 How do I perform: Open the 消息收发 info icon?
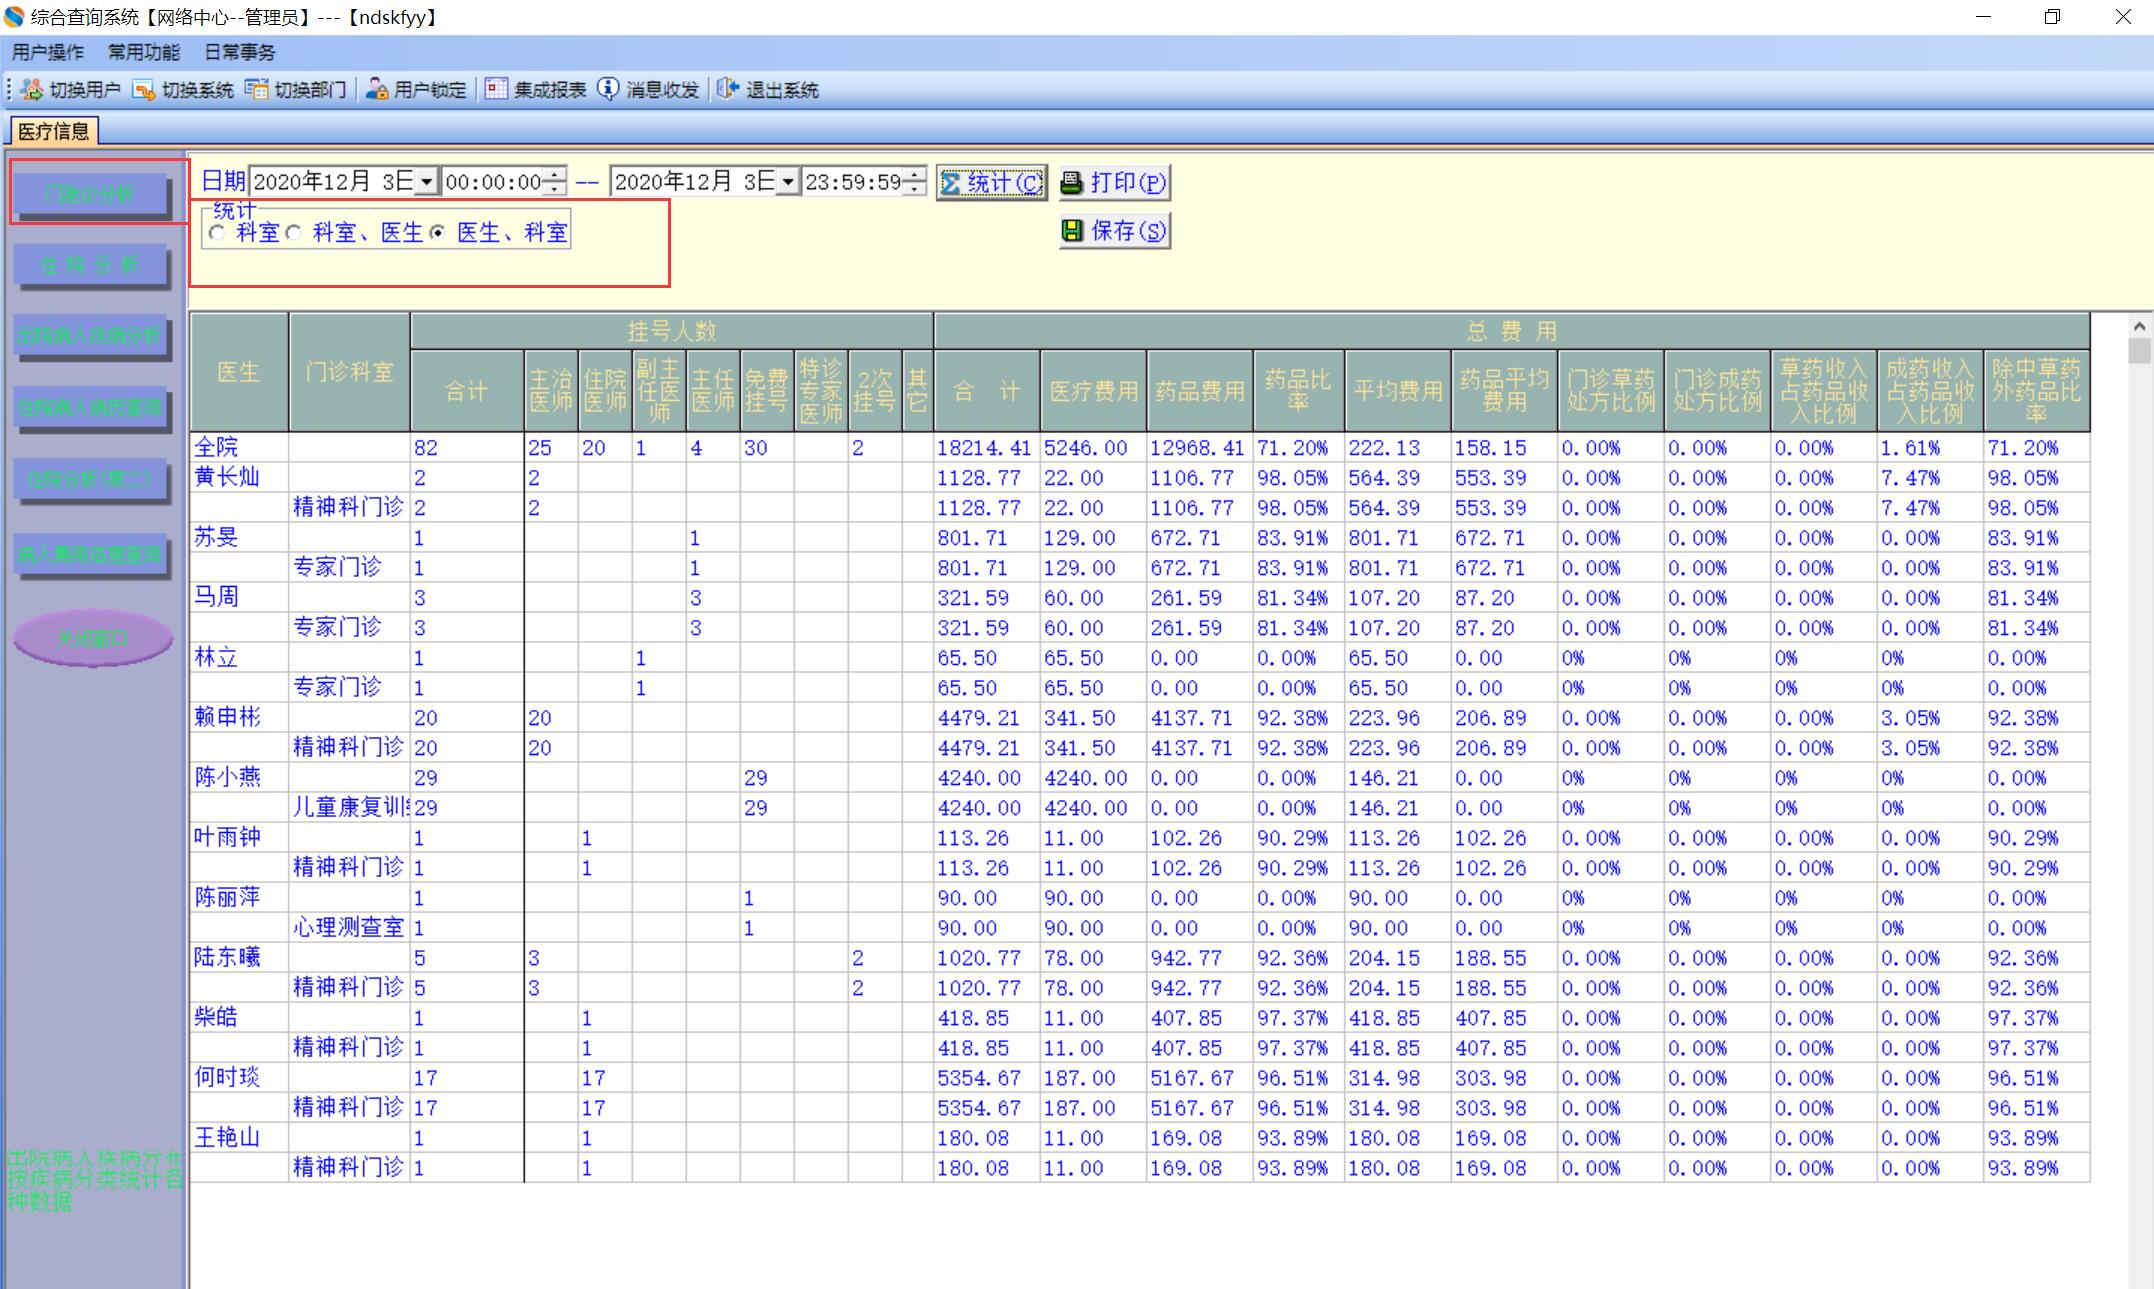pyautogui.click(x=608, y=90)
